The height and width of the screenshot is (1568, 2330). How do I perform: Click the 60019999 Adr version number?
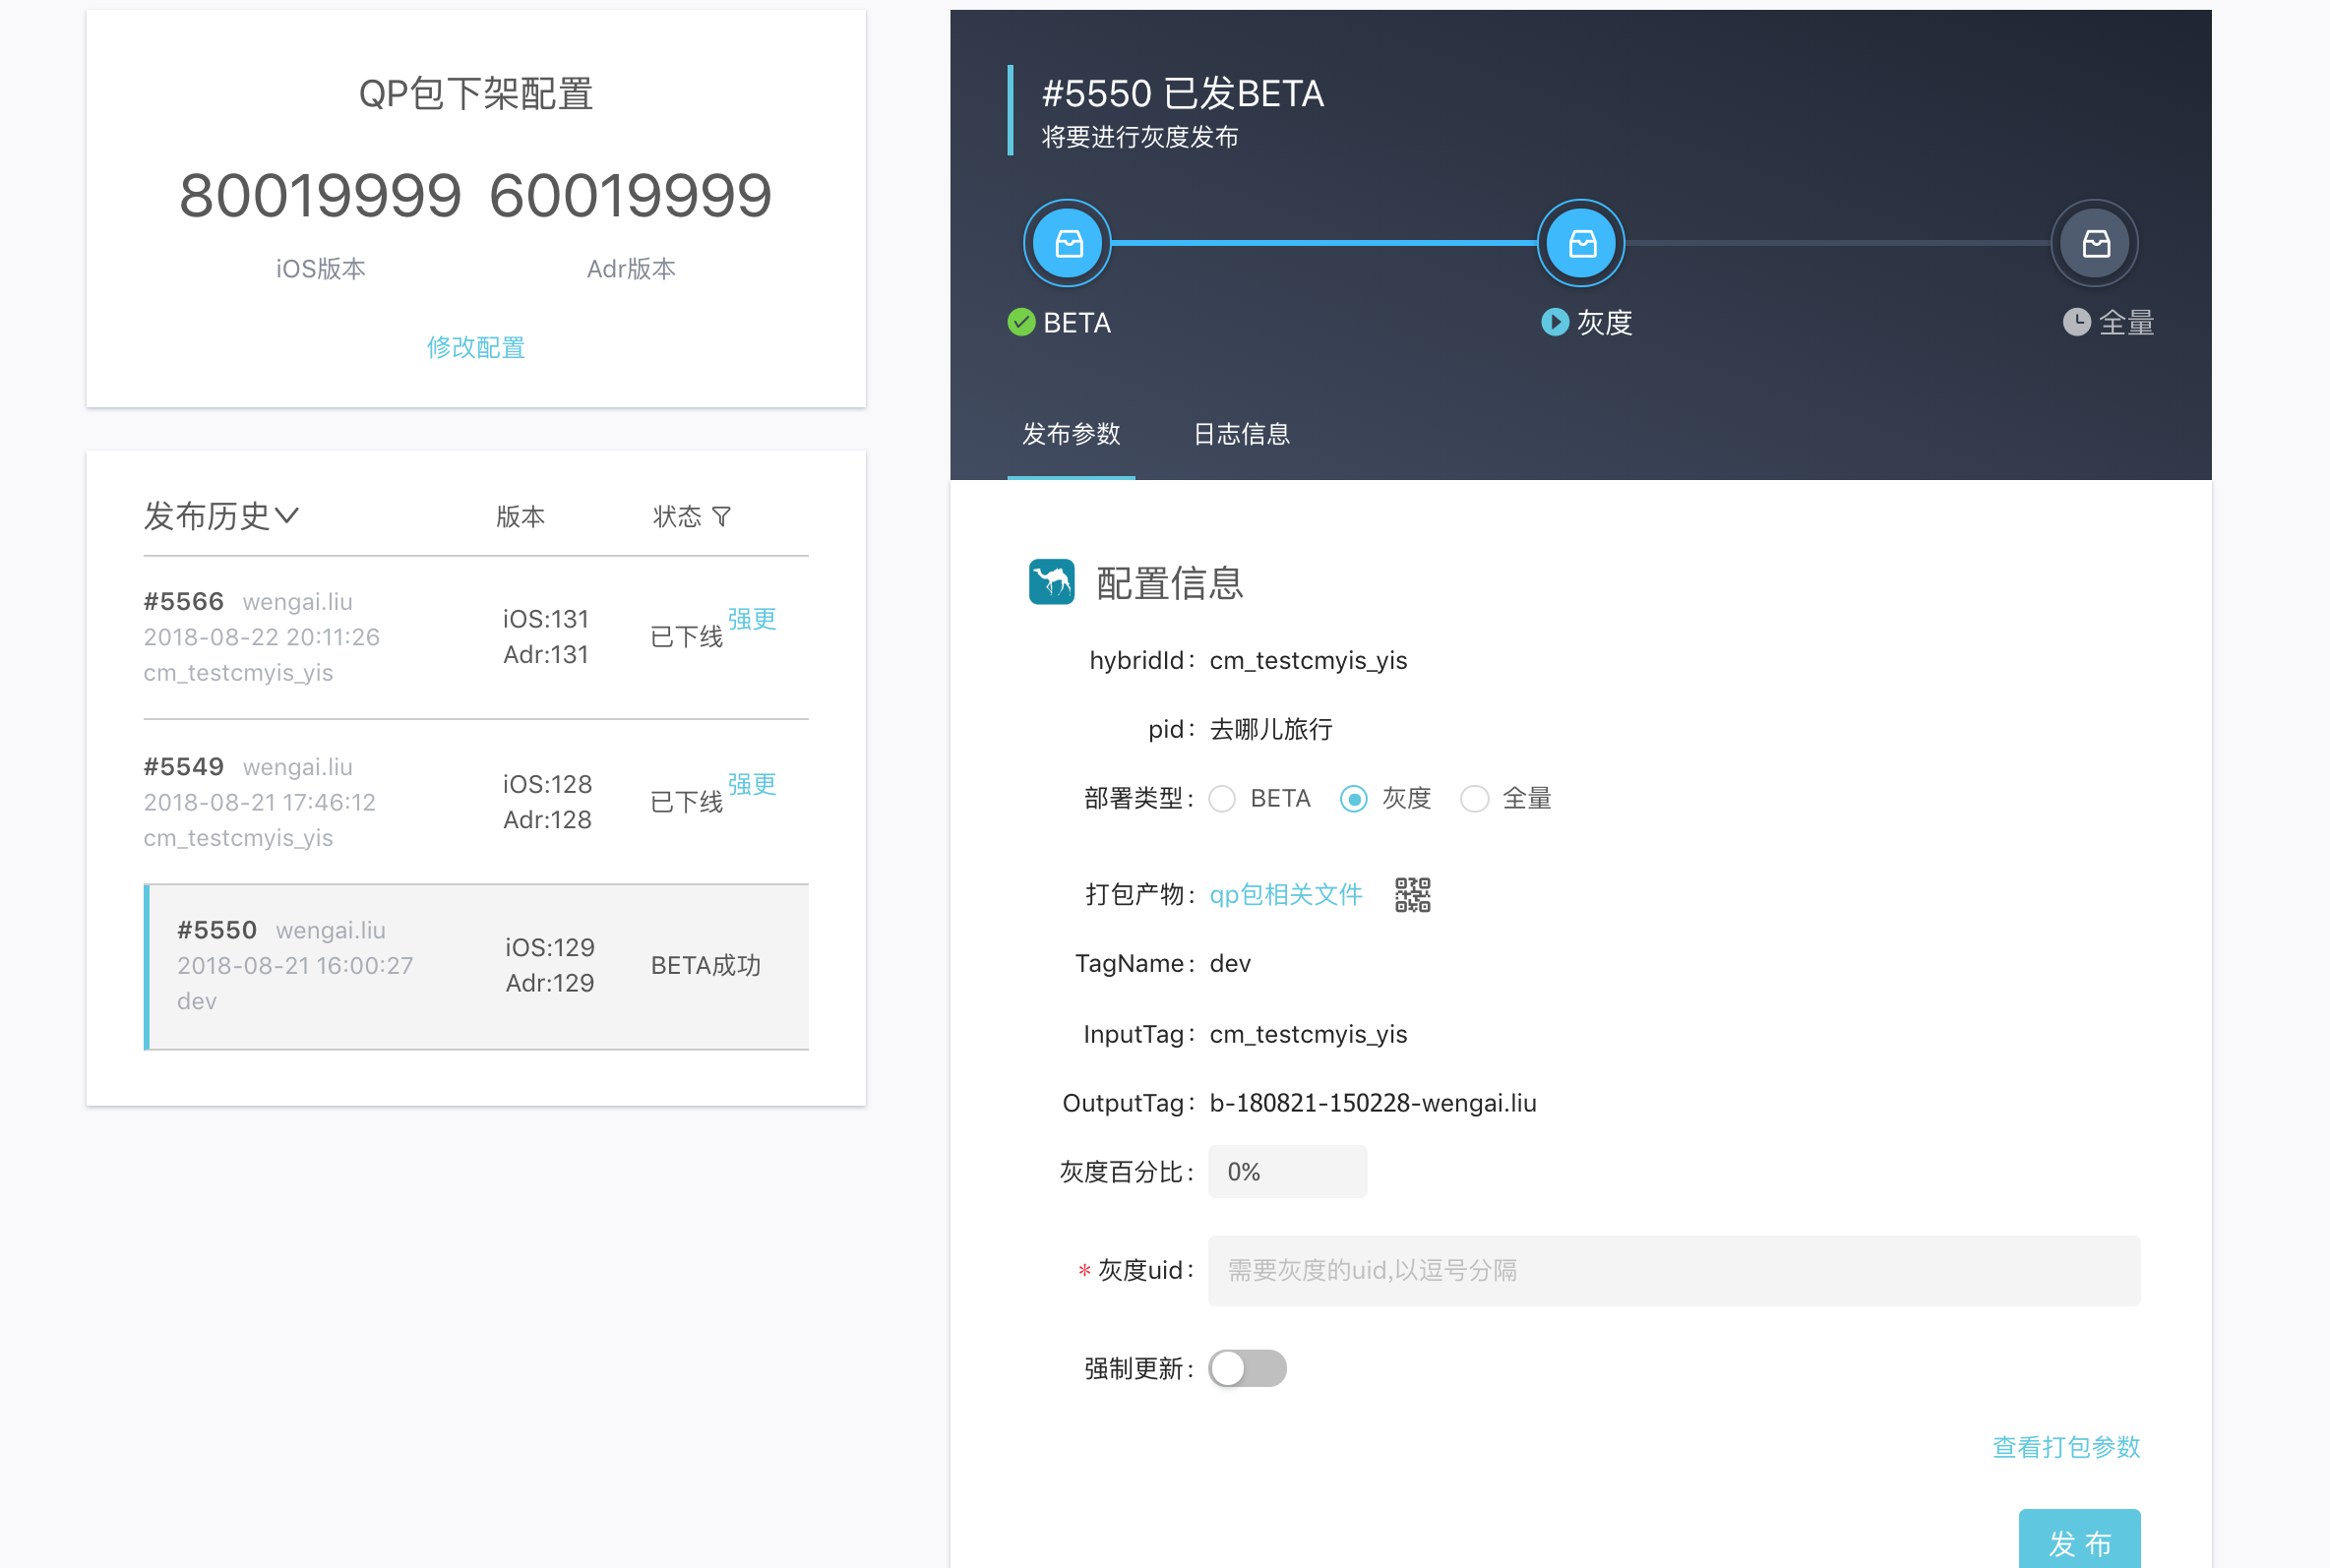pyautogui.click(x=631, y=195)
